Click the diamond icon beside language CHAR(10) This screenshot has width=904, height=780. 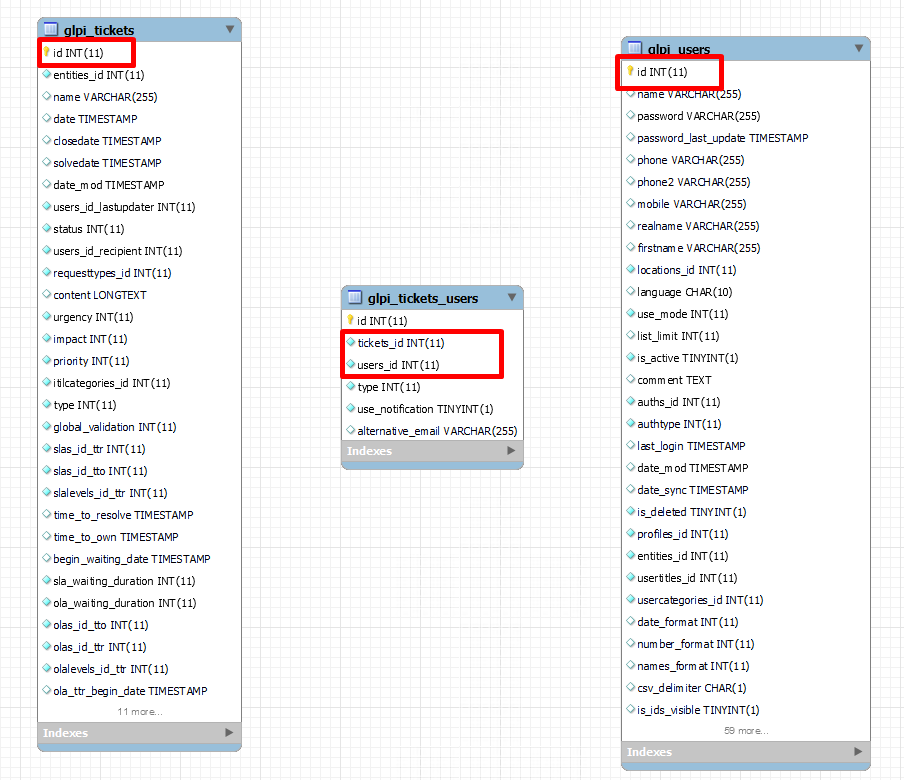631,291
